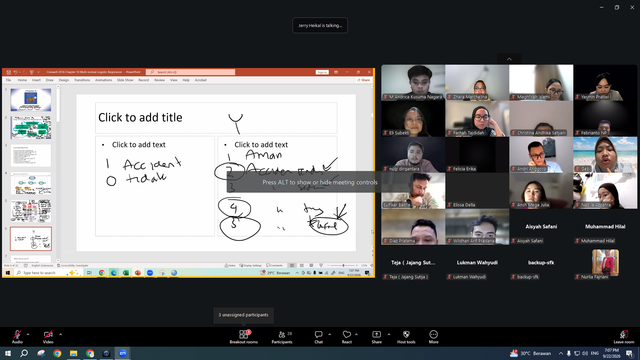This screenshot has width=640, height=360.
Task: Start camera with the Video button
Action: coord(48,337)
